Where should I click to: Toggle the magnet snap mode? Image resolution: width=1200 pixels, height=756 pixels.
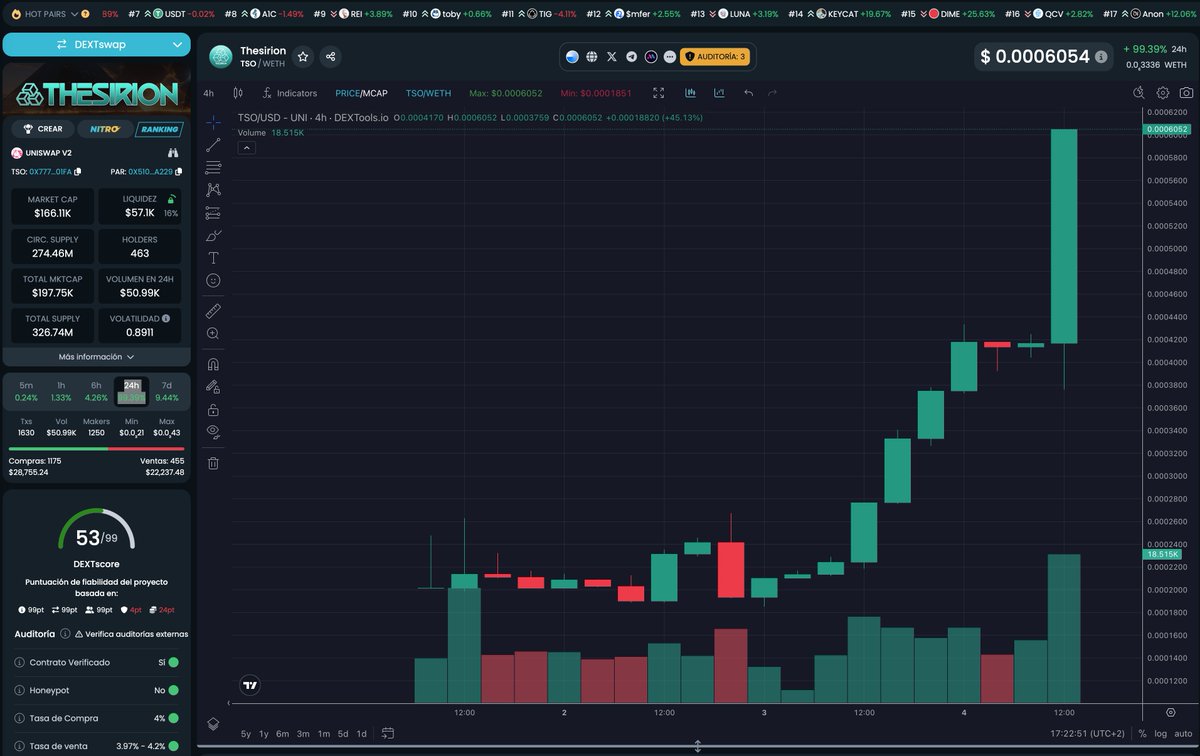[x=213, y=364]
